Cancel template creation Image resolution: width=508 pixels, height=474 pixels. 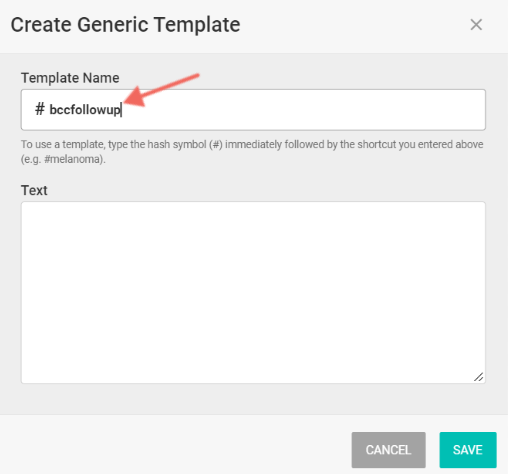point(388,450)
